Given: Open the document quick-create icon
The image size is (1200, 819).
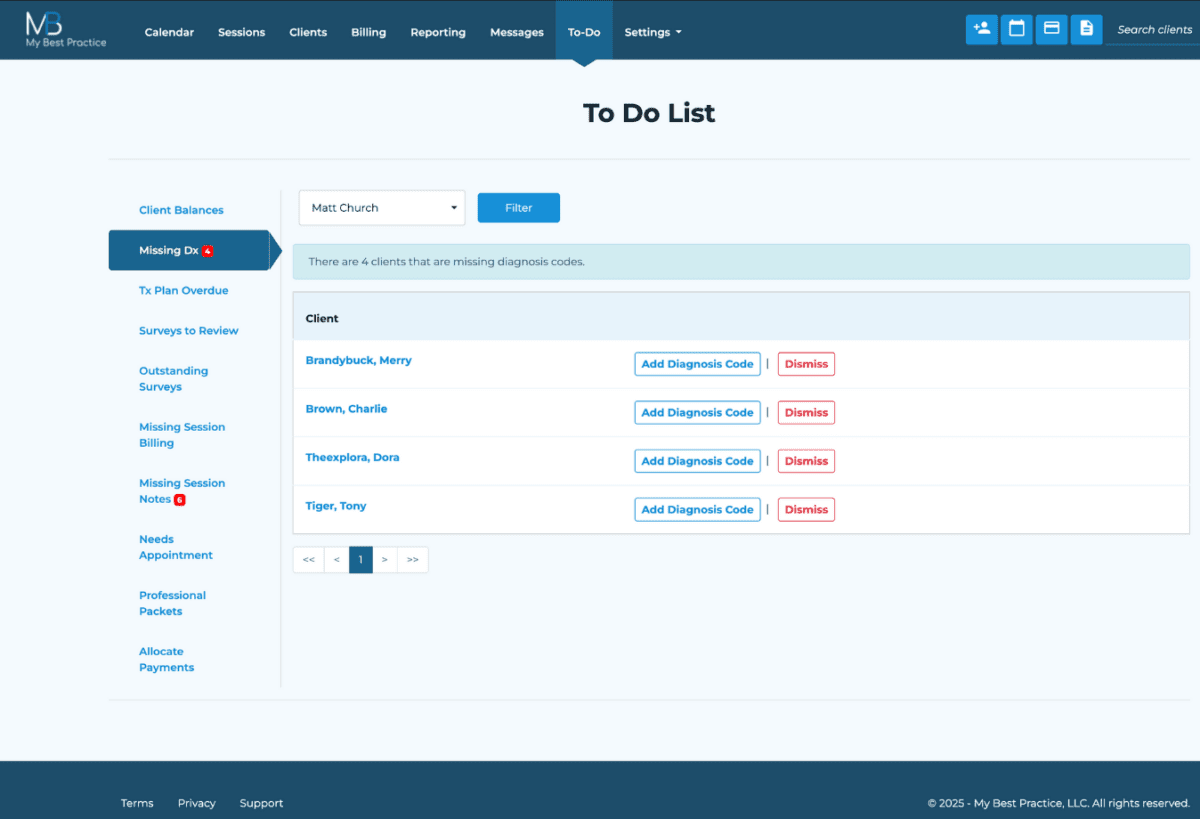Looking at the screenshot, I should click(x=1086, y=29).
